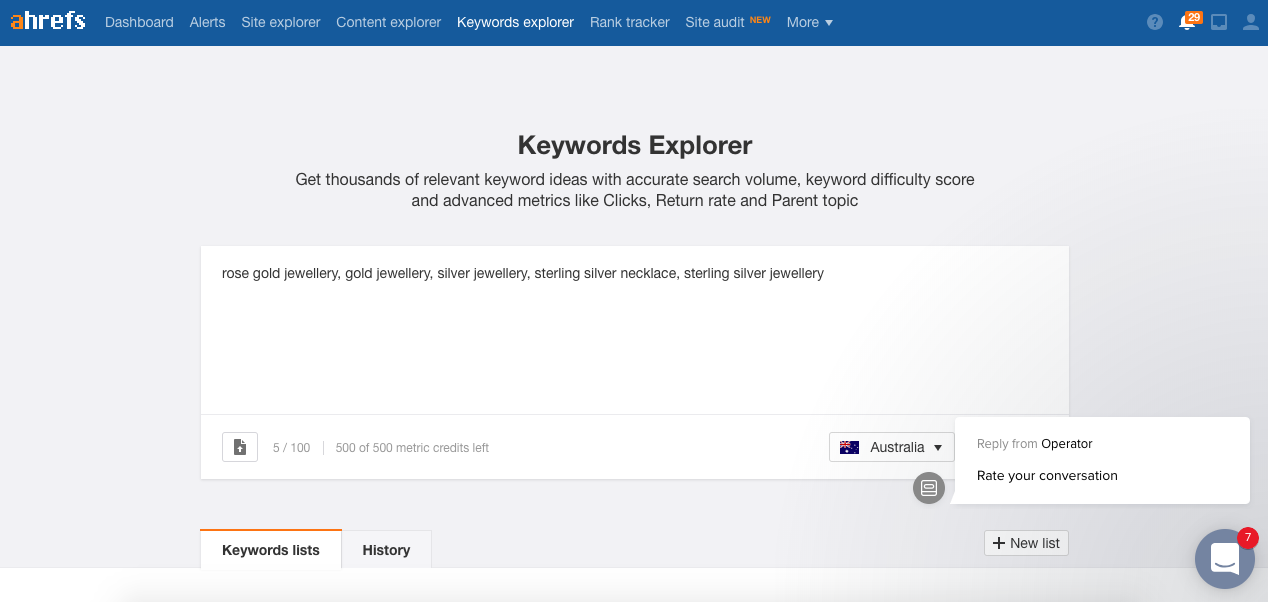
Task: Expand the More menu
Action: (810, 22)
